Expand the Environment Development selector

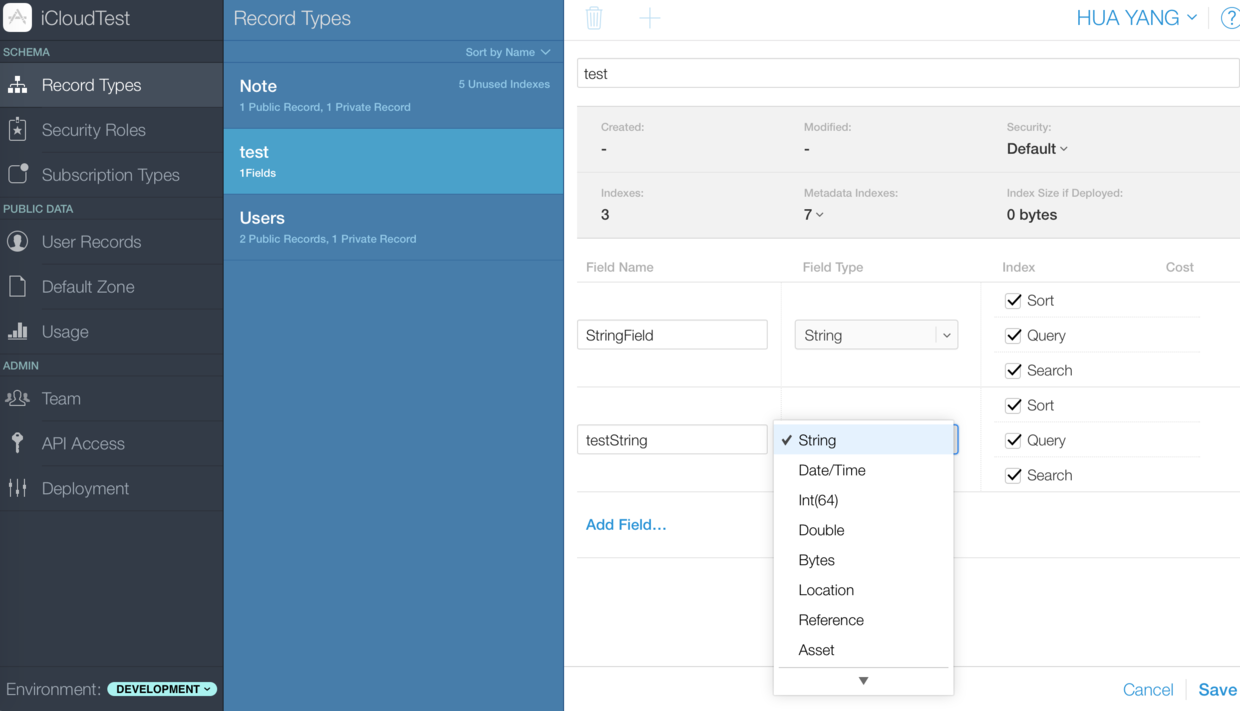coord(162,689)
